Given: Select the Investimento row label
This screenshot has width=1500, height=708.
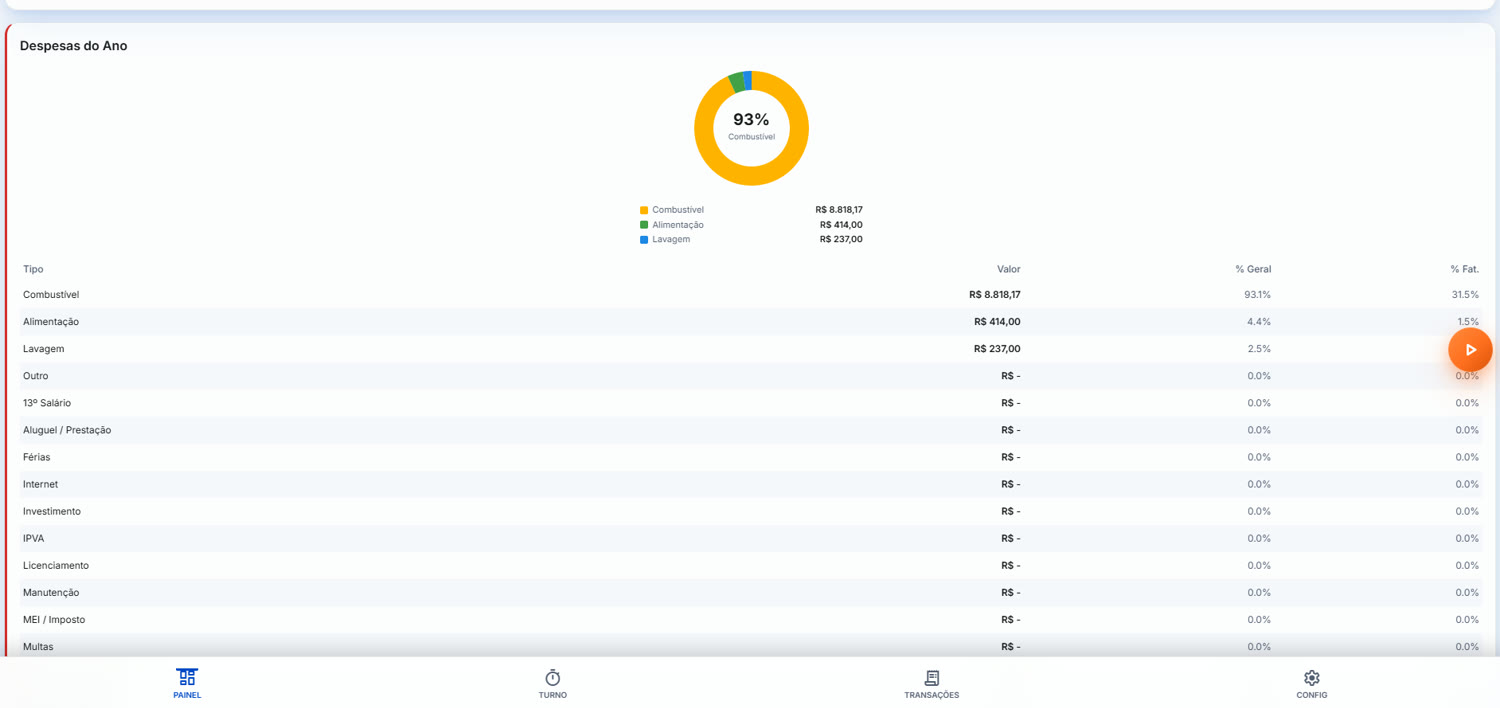Looking at the screenshot, I should pyautogui.click(x=52, y=511).
